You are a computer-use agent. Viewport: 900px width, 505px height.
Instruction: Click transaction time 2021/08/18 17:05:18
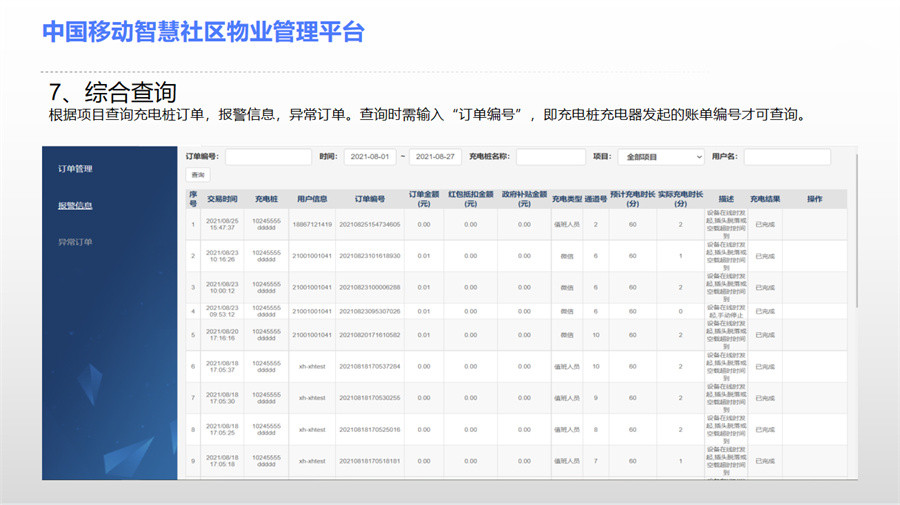click(222, 461)
